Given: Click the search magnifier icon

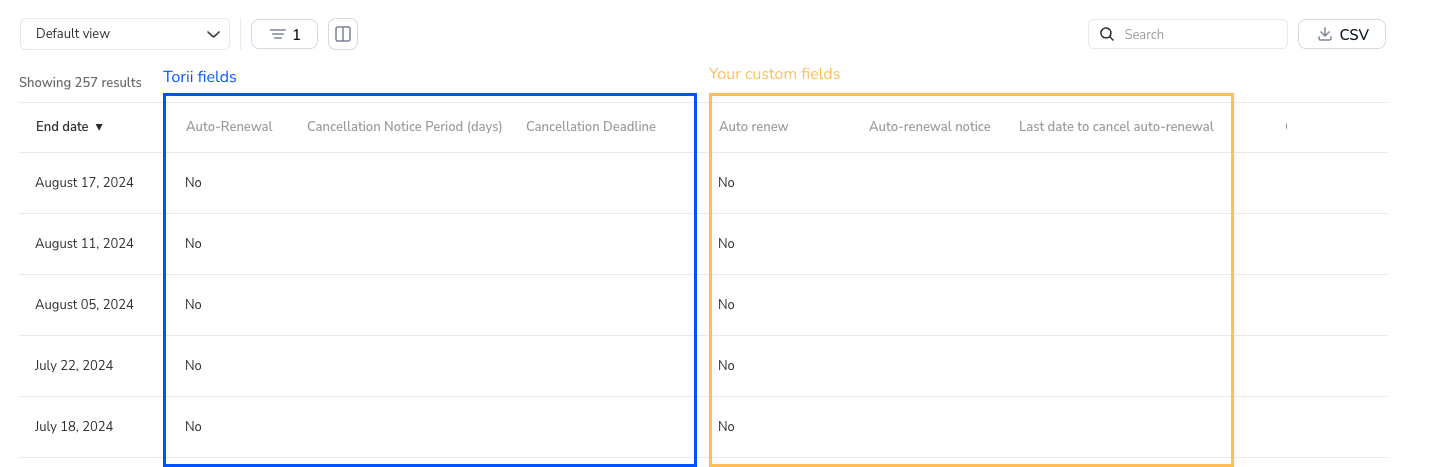Looking at the screenshot, I should (1107, 34).
